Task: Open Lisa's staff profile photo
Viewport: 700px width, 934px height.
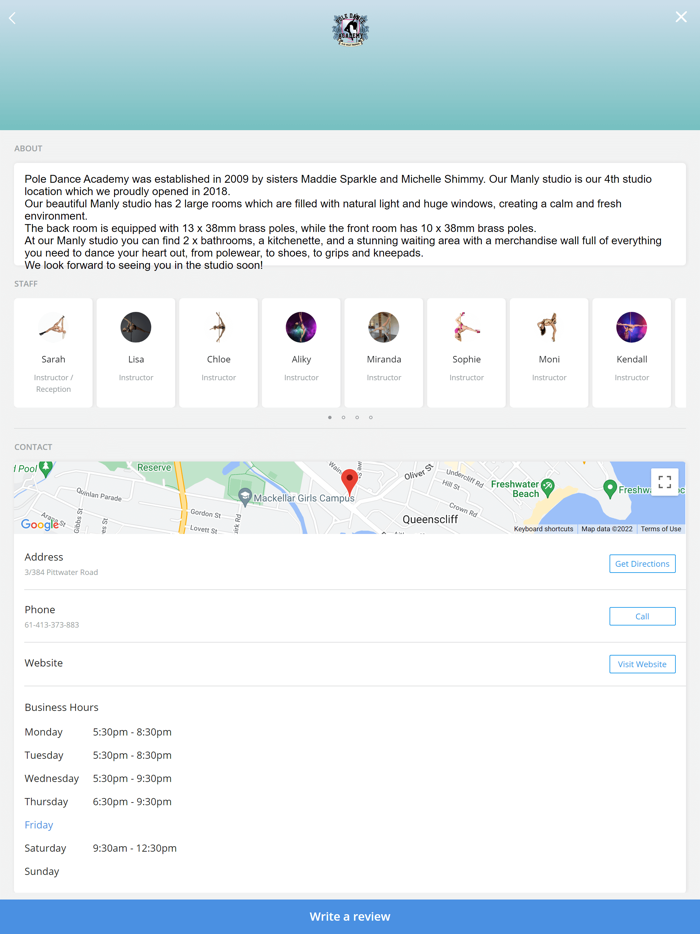Action: [136, 327]
